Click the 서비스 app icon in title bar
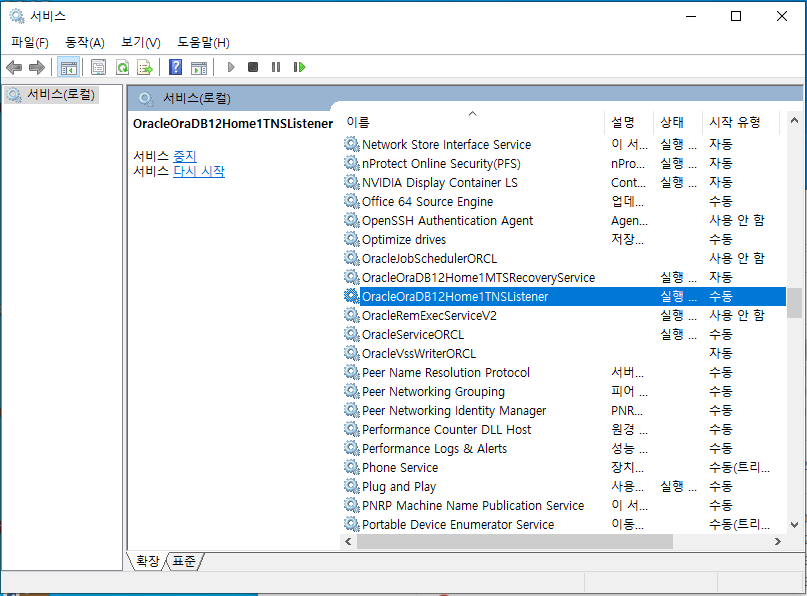807x596 pixels. tap(17, 16)
